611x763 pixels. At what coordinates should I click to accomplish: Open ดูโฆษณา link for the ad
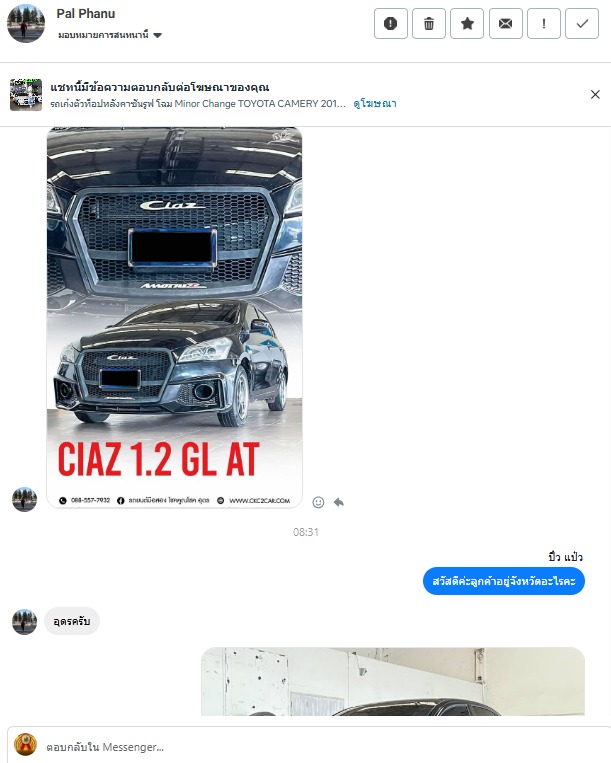coord(375,104)
